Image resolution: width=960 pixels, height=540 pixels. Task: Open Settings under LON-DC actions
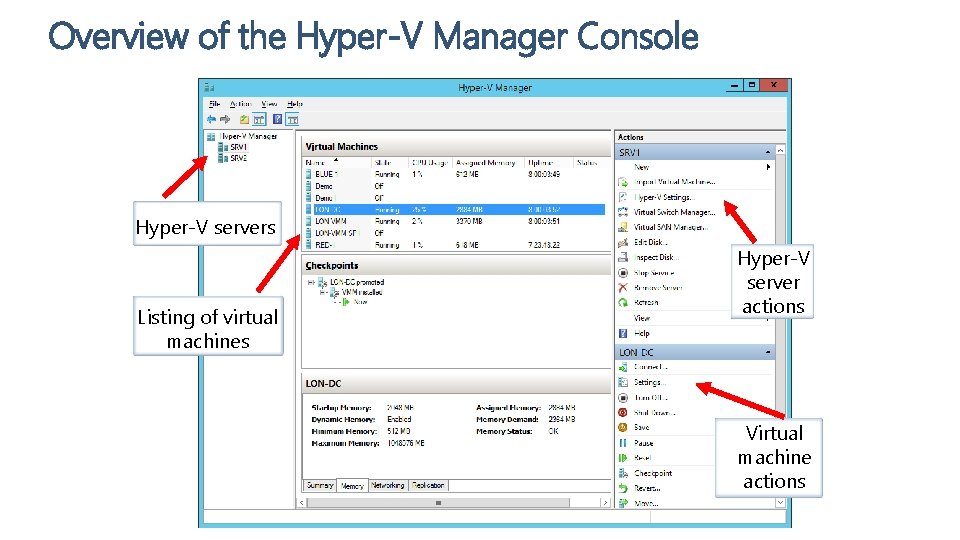(650, 382)
